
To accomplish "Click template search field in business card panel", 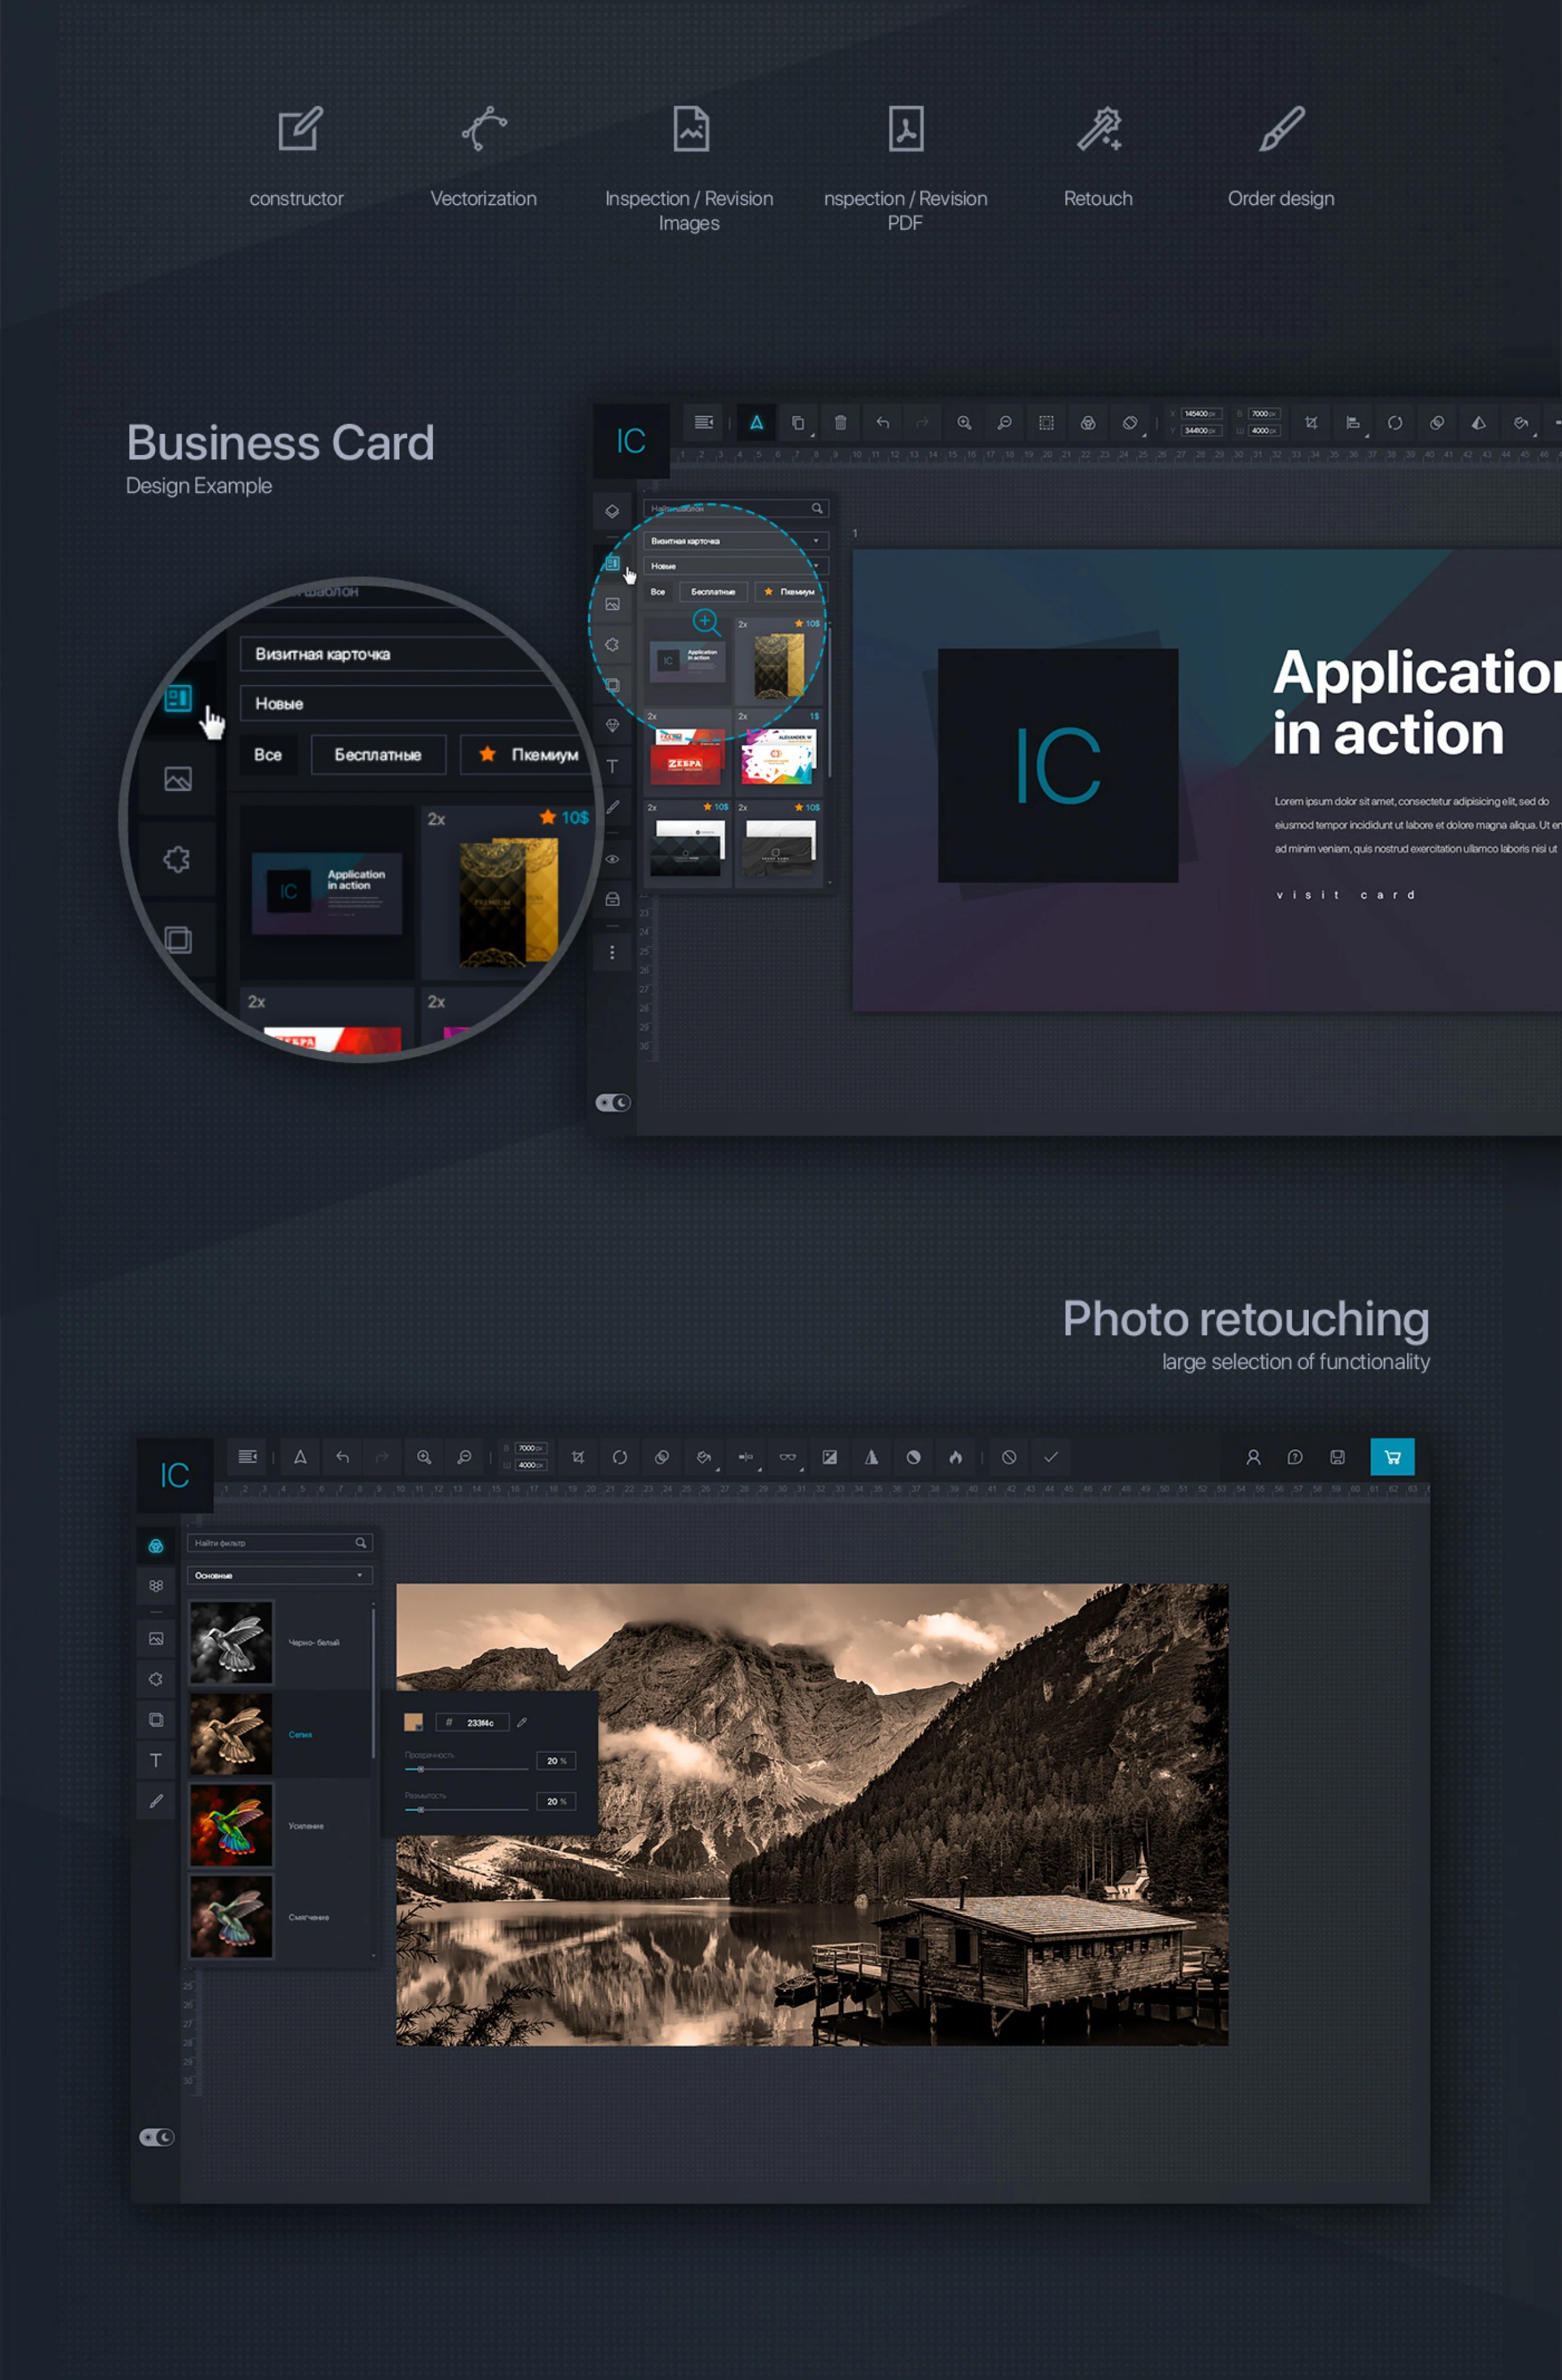I will [x=736, y=508].
